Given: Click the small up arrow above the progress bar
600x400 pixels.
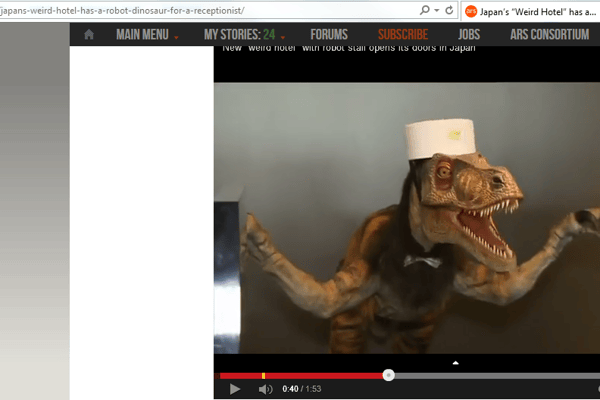Looking at the screenshot, I should point(455,362).
